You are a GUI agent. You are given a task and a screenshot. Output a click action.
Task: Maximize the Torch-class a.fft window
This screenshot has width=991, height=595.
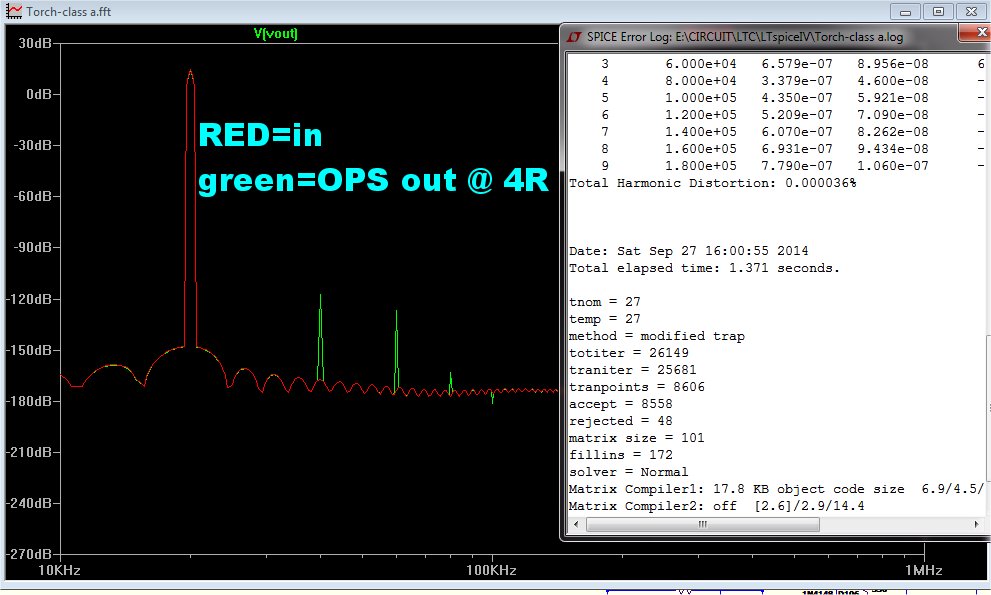939,12
